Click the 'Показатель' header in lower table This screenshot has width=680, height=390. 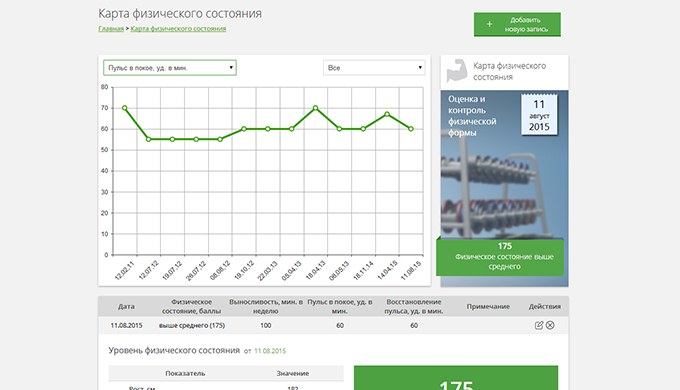[x=185, y=373]
